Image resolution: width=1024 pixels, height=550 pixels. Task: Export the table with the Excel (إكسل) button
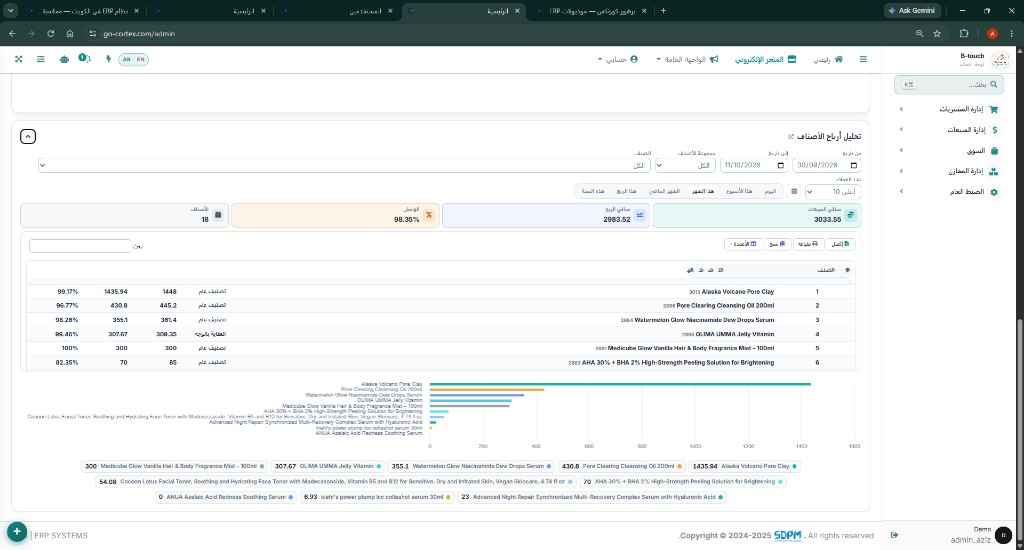pos(840,244)
